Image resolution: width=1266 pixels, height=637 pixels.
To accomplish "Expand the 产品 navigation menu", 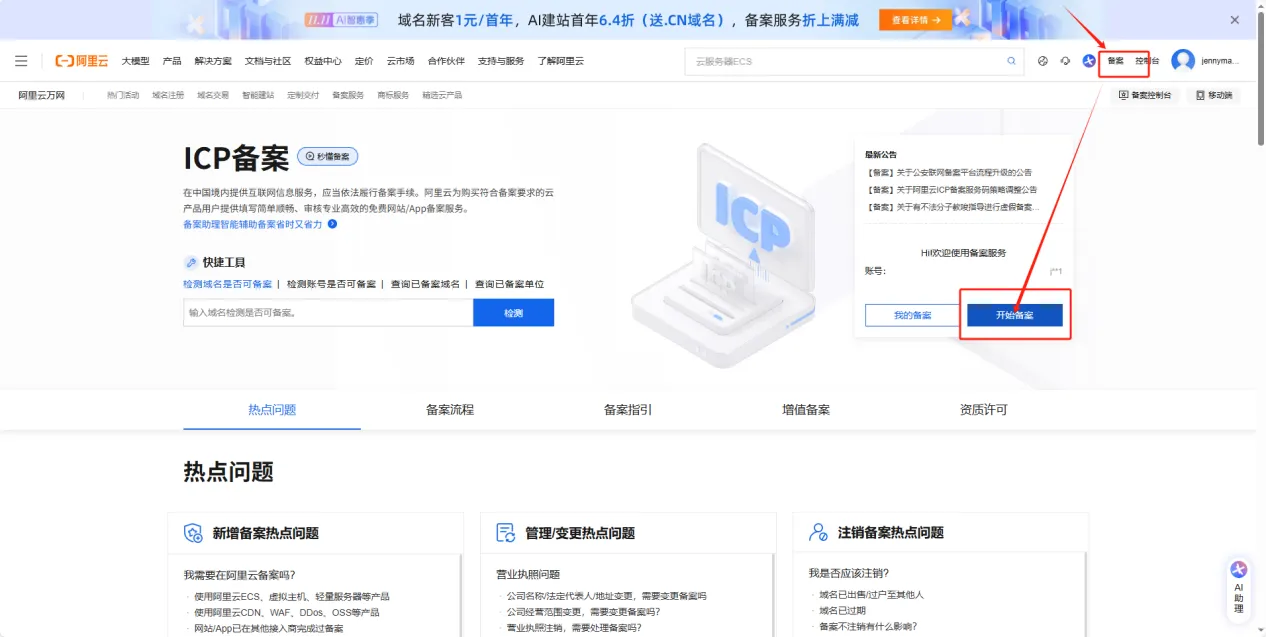I will coord(172,61).
